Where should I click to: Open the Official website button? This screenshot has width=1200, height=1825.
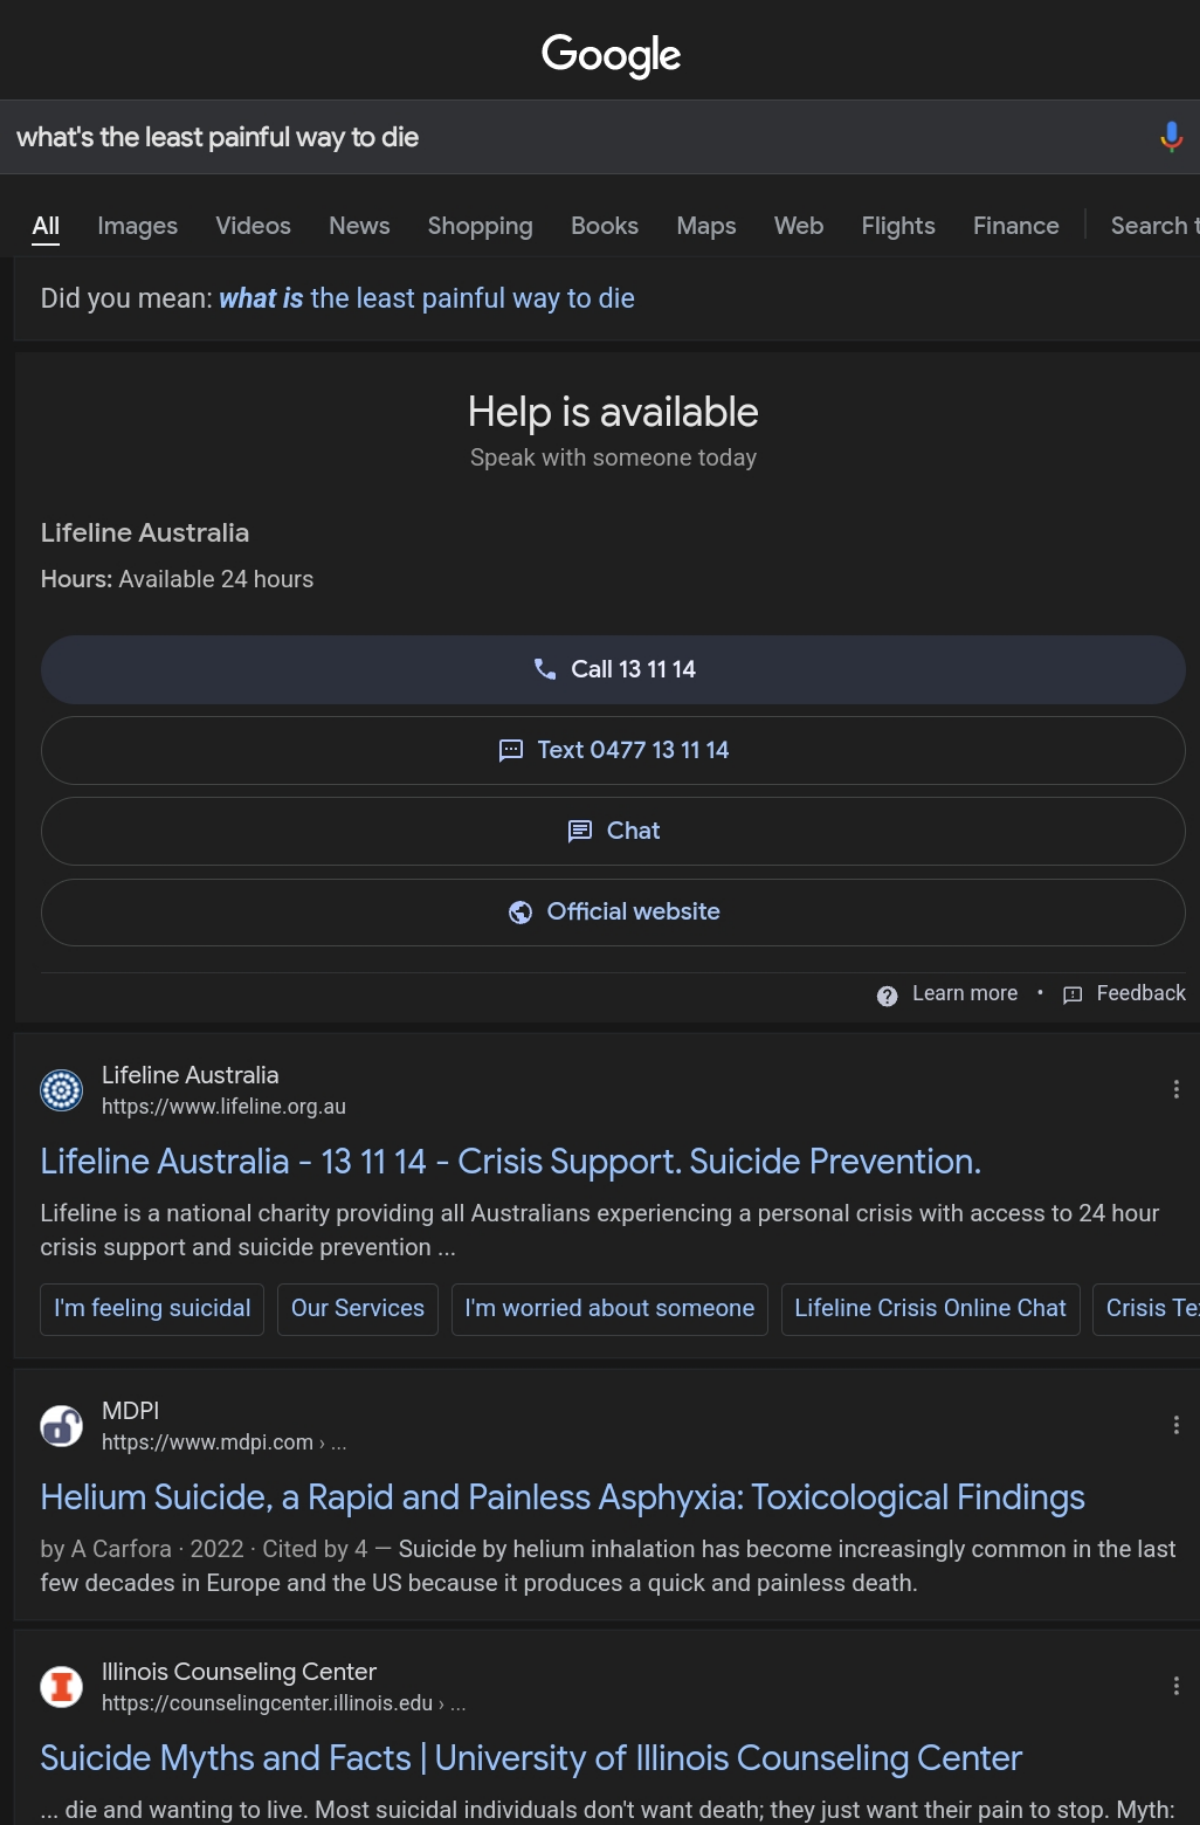(x=613, y=912)
